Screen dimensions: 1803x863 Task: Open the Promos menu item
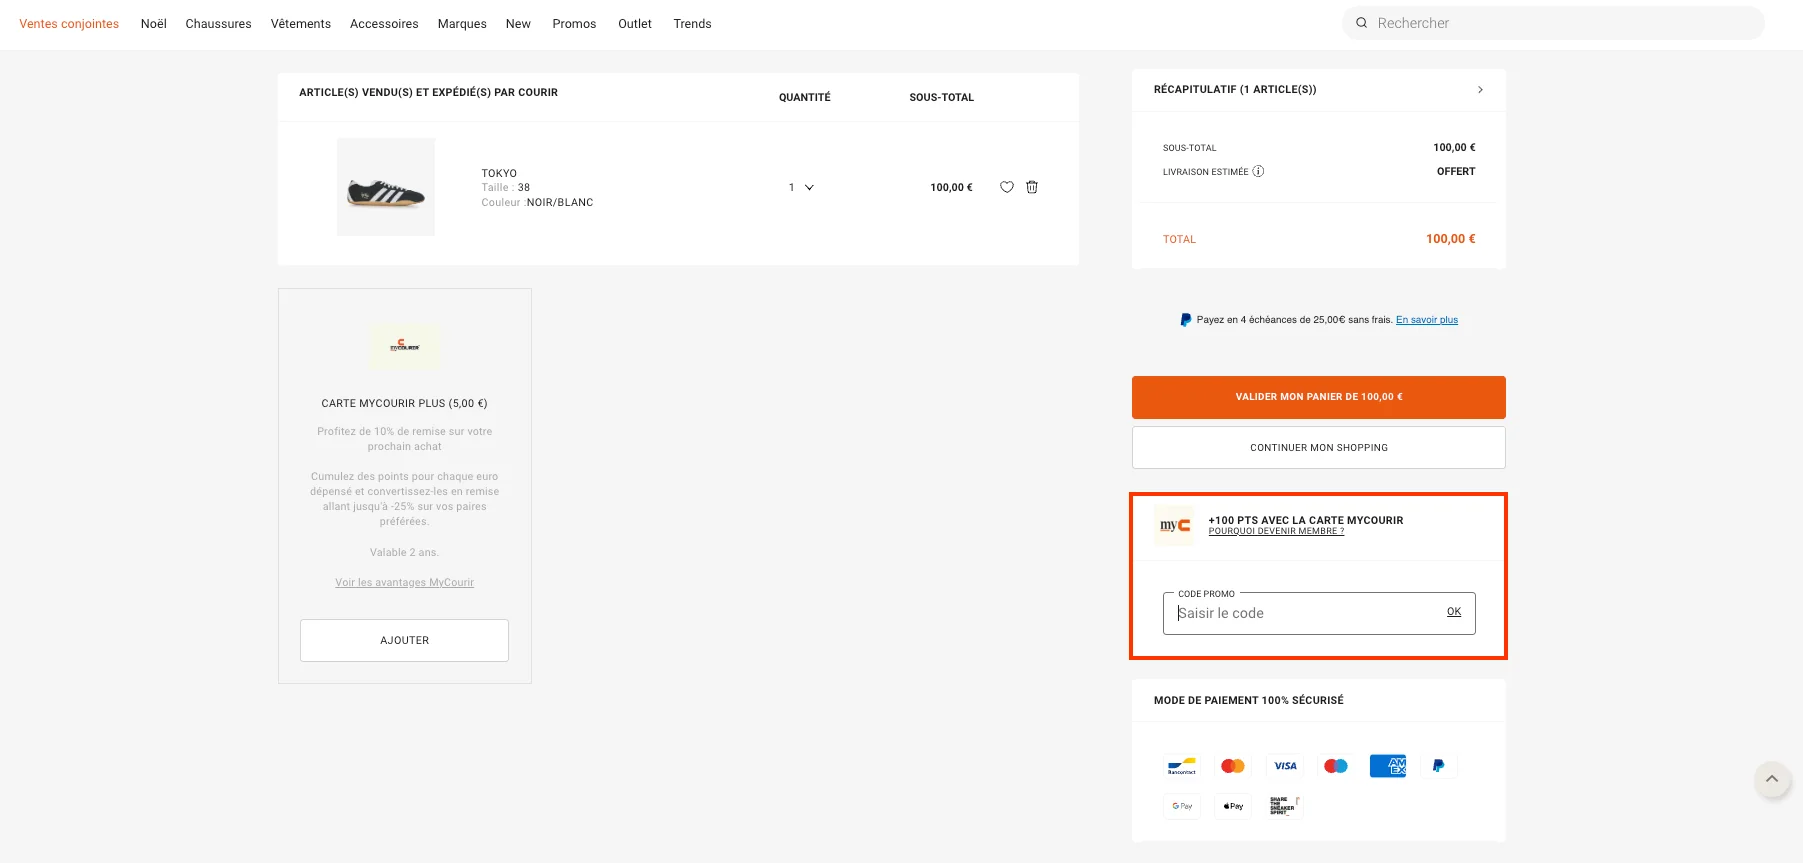(574, 24)
